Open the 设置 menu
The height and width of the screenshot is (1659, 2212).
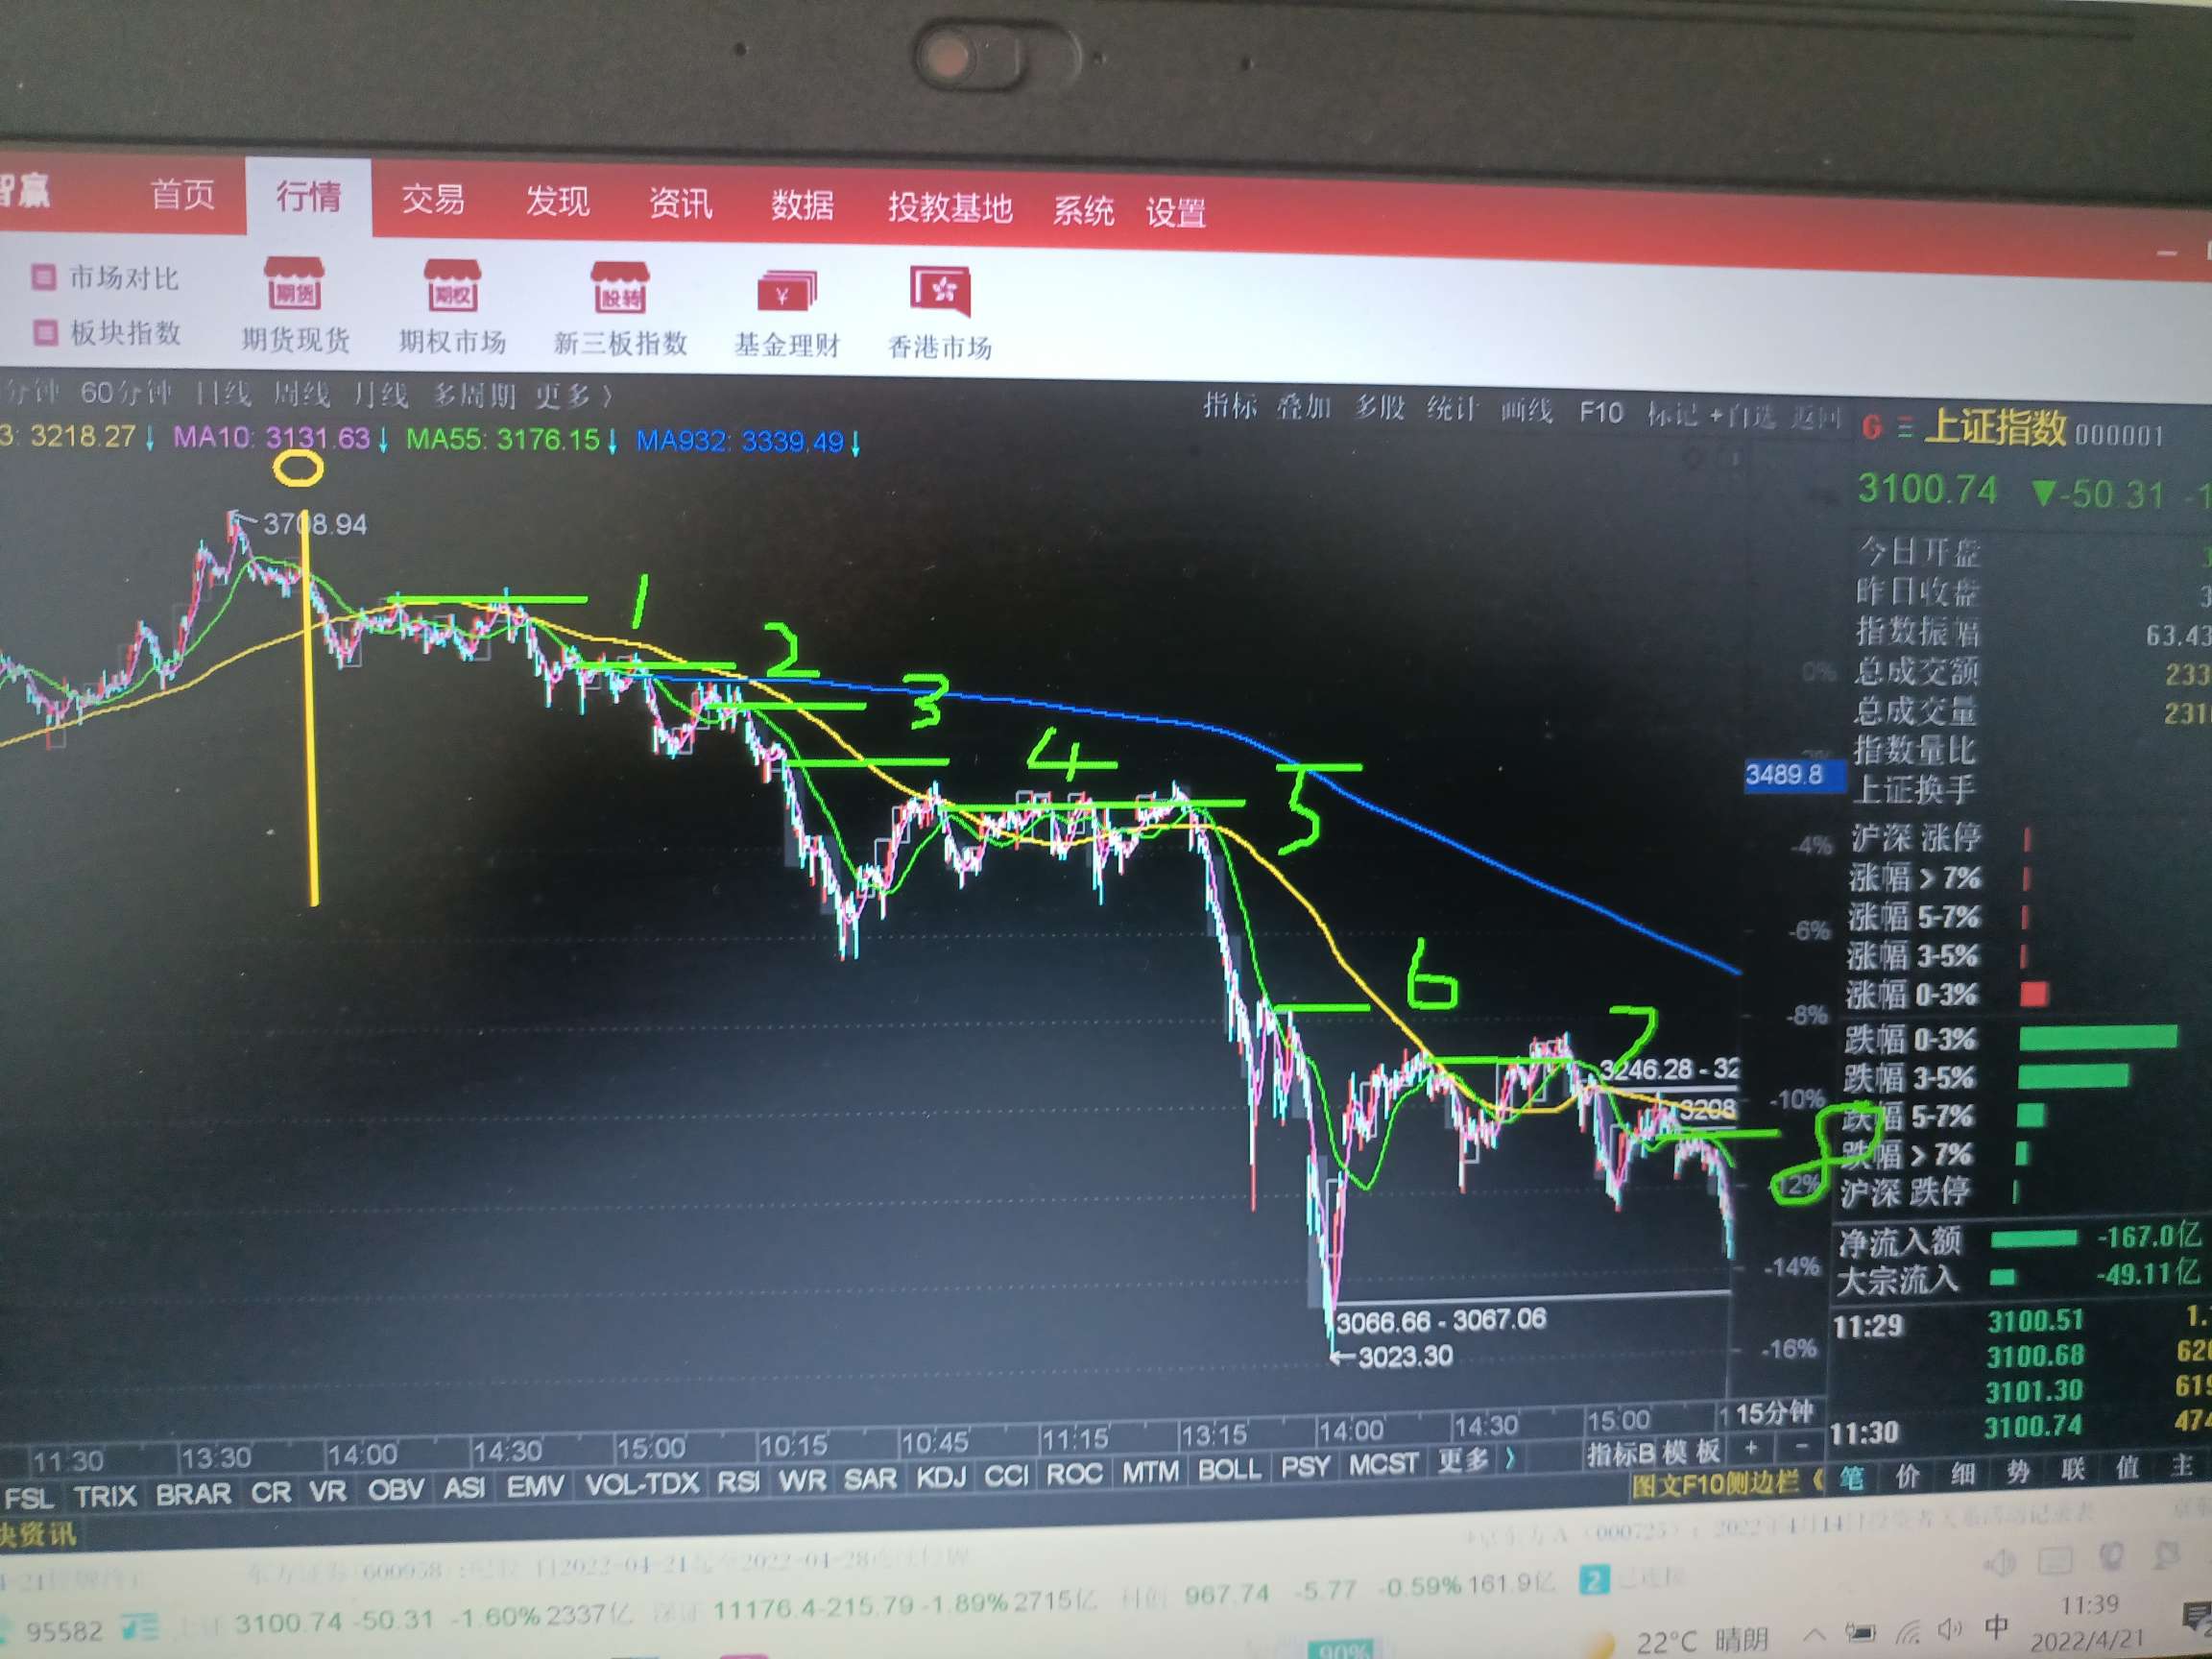pos(1176,213)
